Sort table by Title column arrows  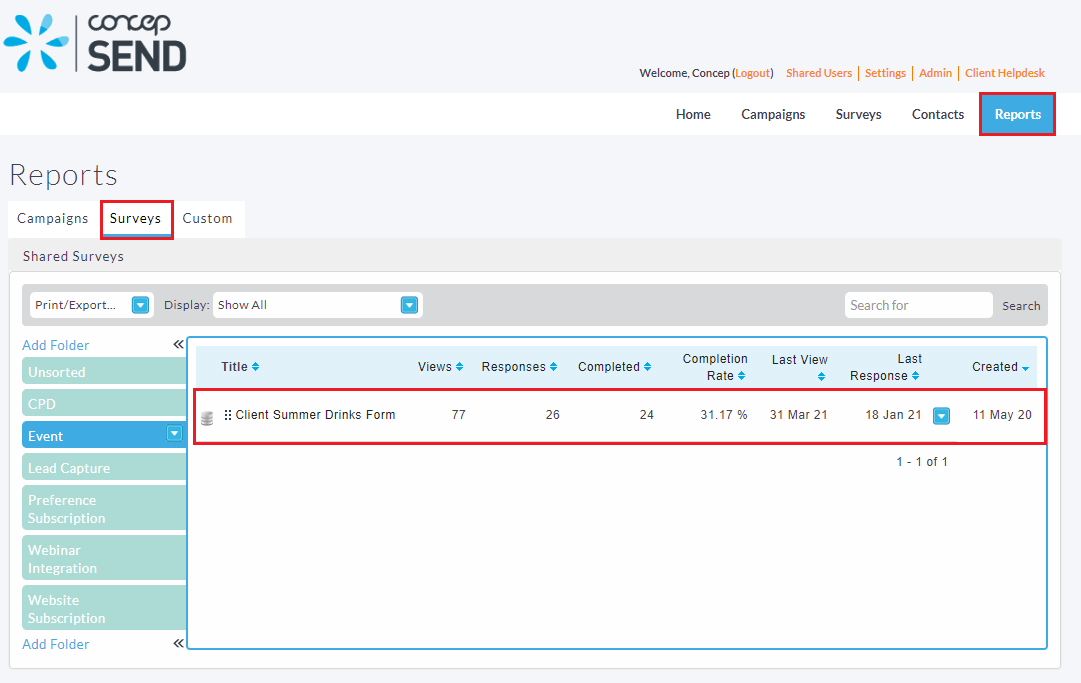(256, 367)
